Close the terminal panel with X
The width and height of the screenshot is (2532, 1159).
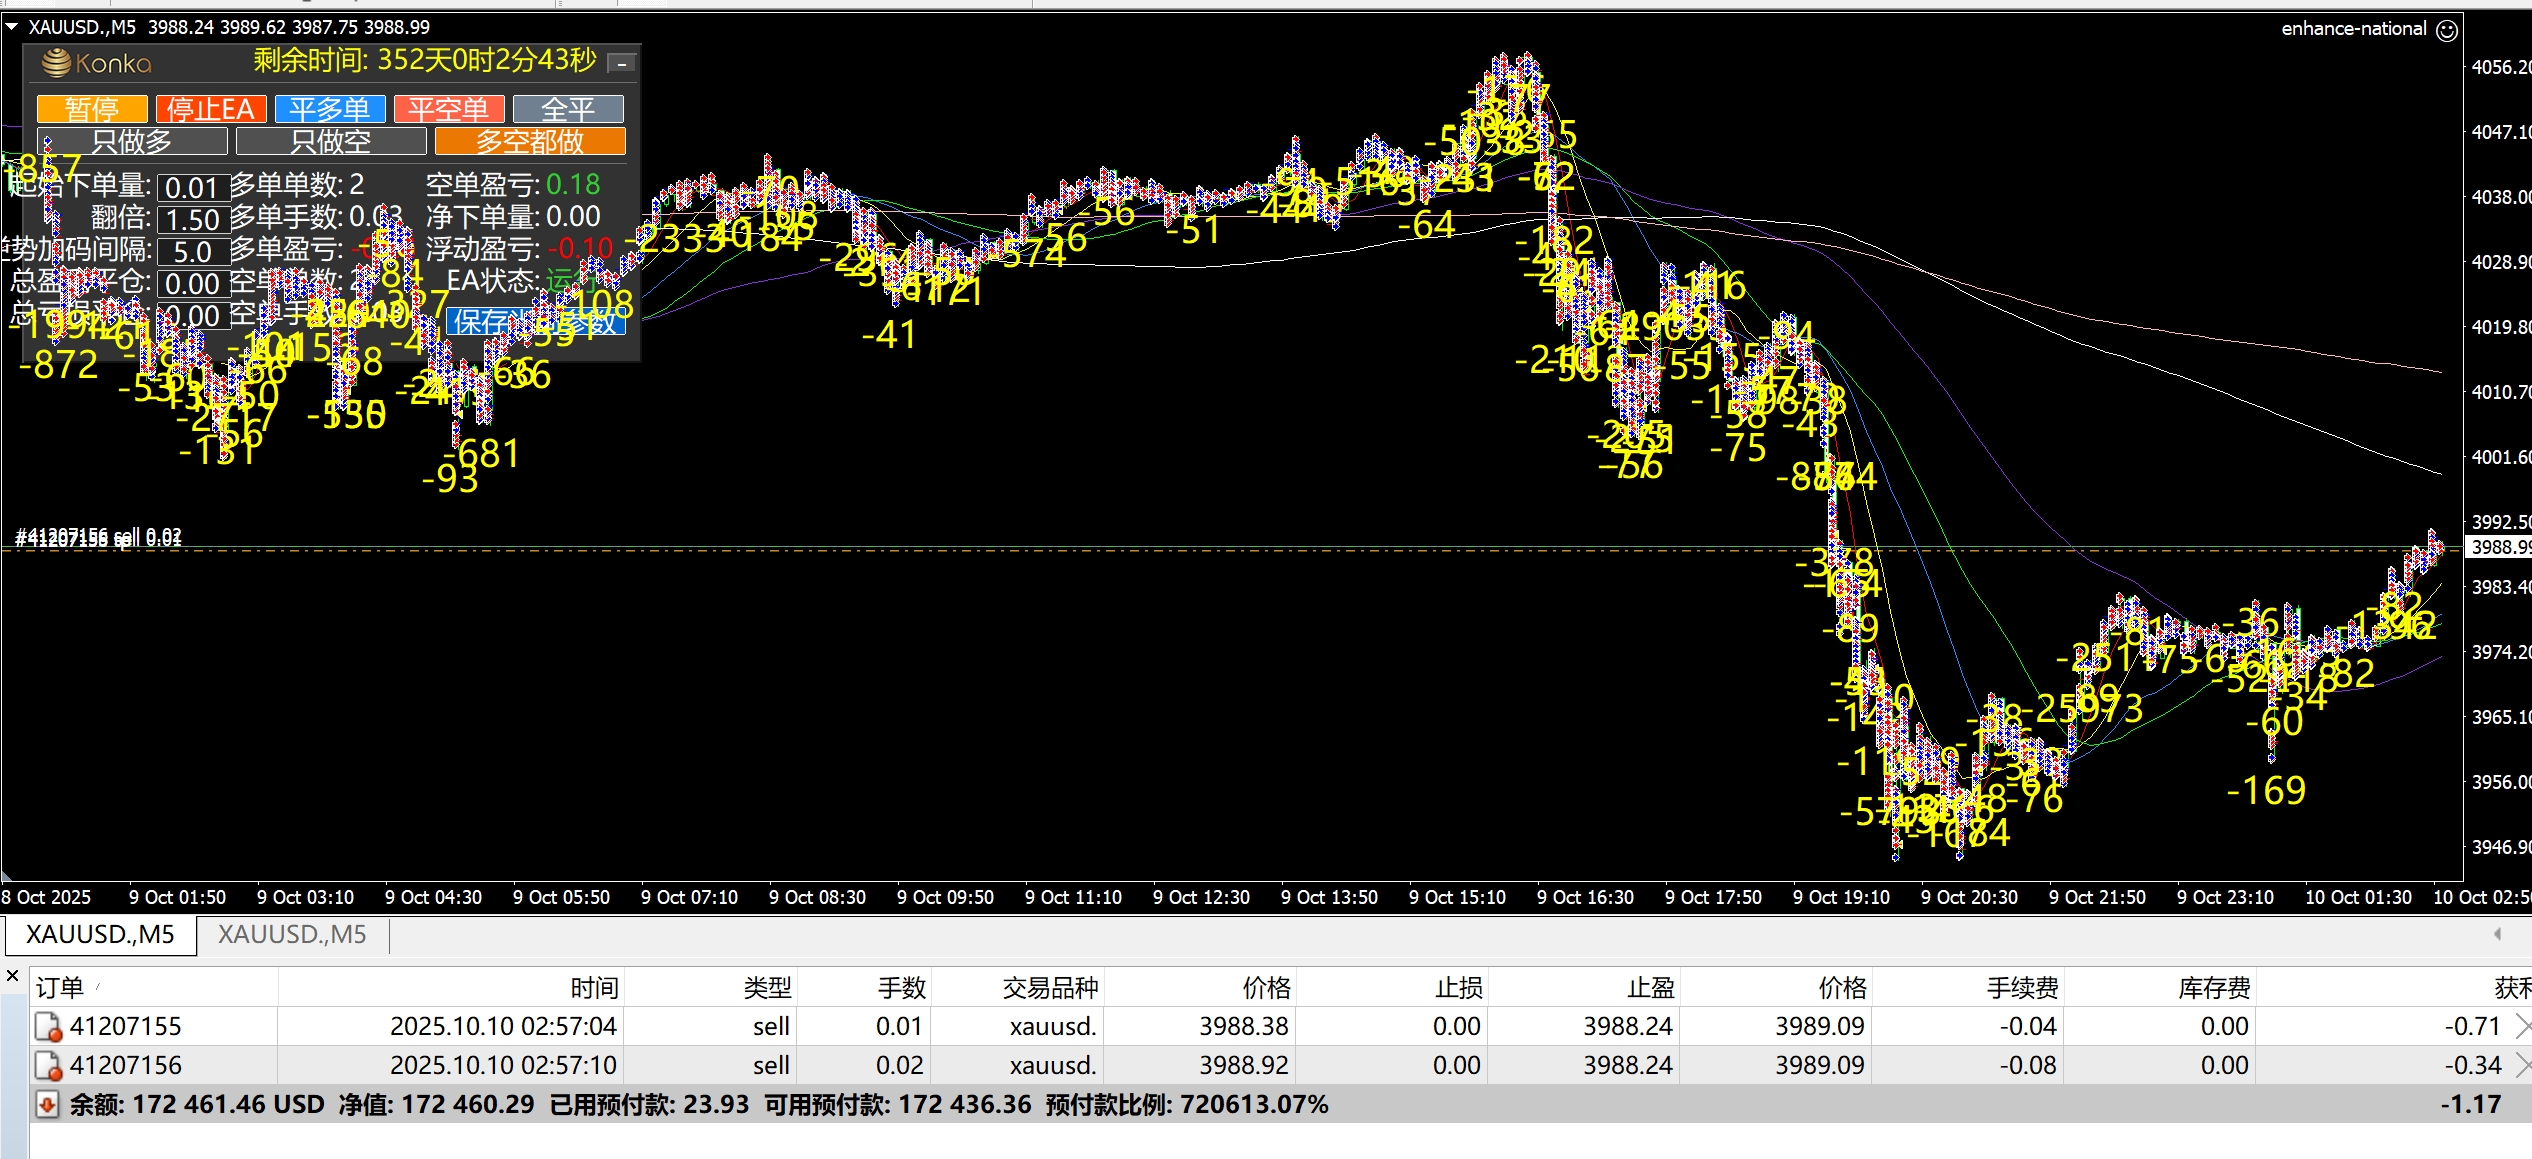[12, 976]
